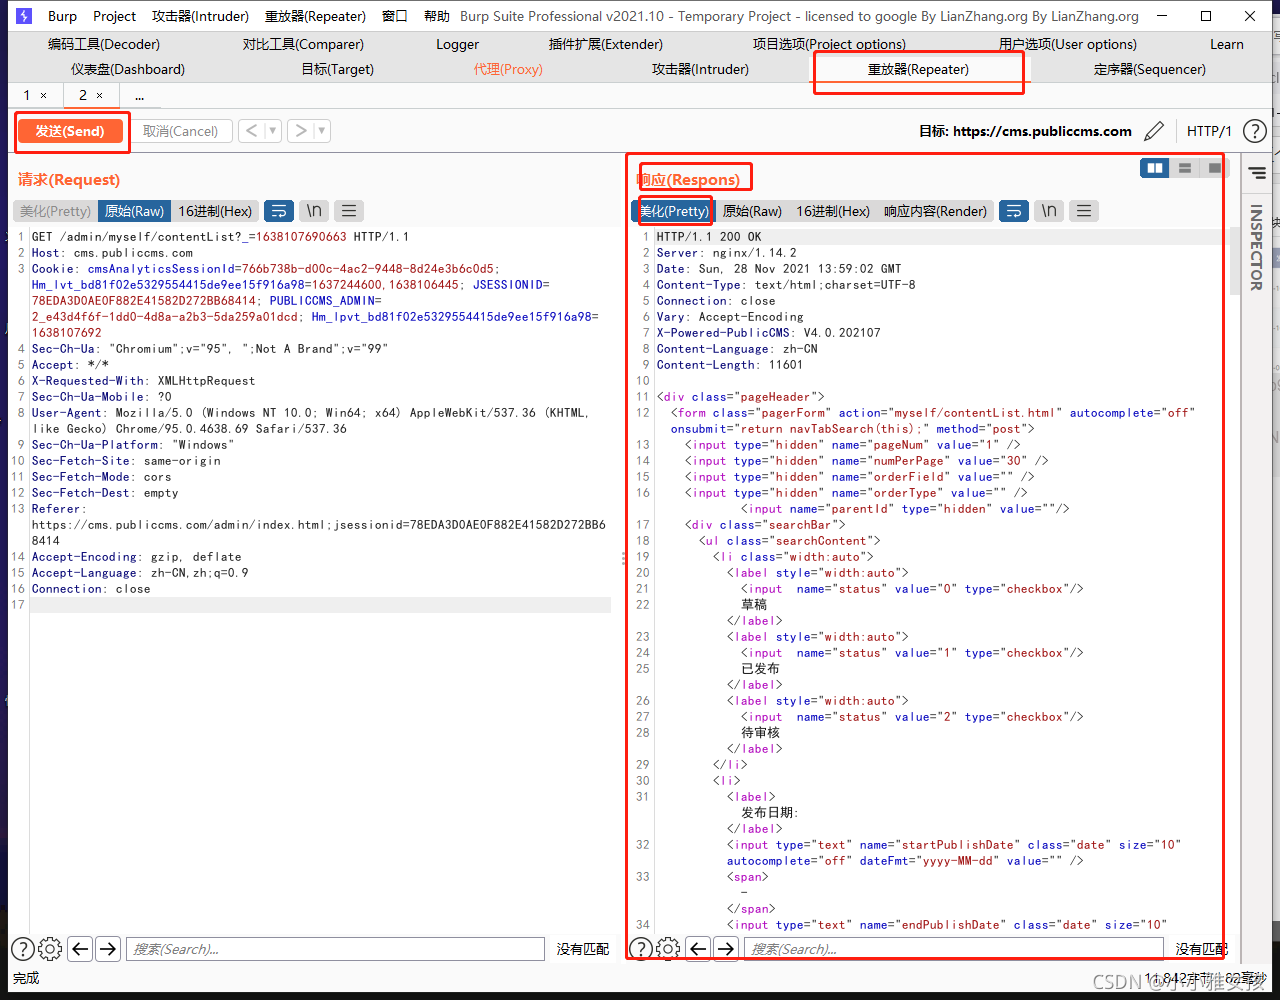Screen dimensions: 1280x1000
Task: Open the 窗口 menu
Action: (395, 16)
